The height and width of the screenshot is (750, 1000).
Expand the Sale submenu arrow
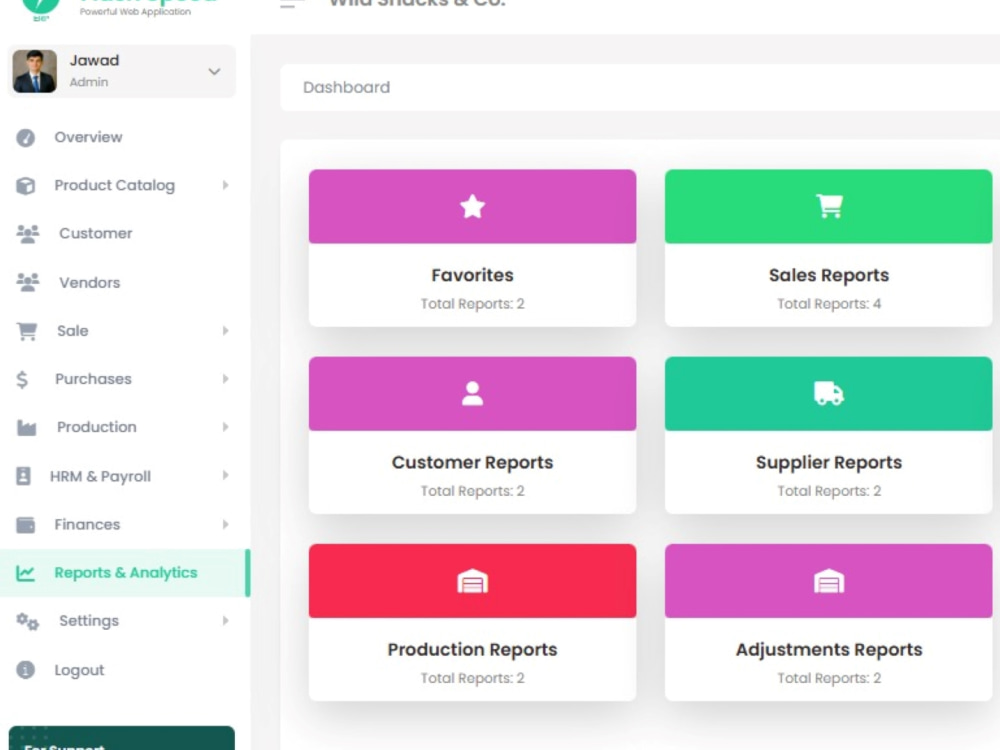(x=225, y=330)
